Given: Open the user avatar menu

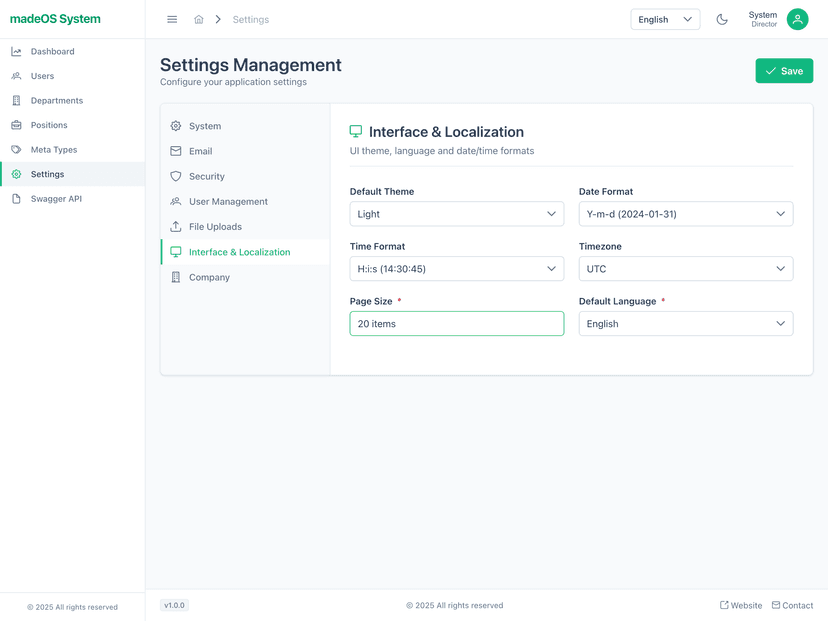Looking at the screenshot, I should point(797,20).
